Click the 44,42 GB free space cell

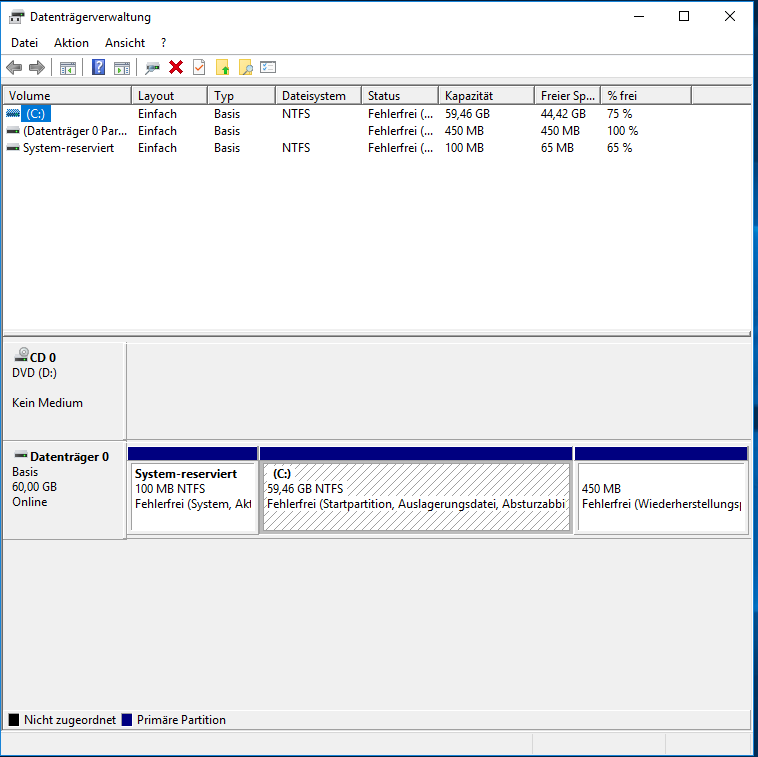pos(563,114)
